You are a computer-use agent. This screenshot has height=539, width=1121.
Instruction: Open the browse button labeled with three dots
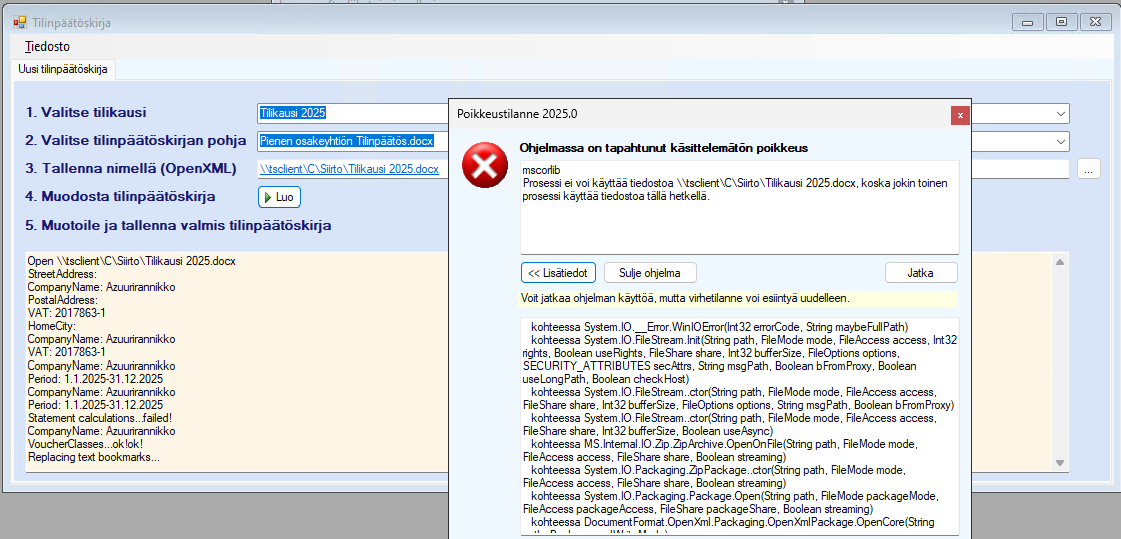(x=1089, y=169)
